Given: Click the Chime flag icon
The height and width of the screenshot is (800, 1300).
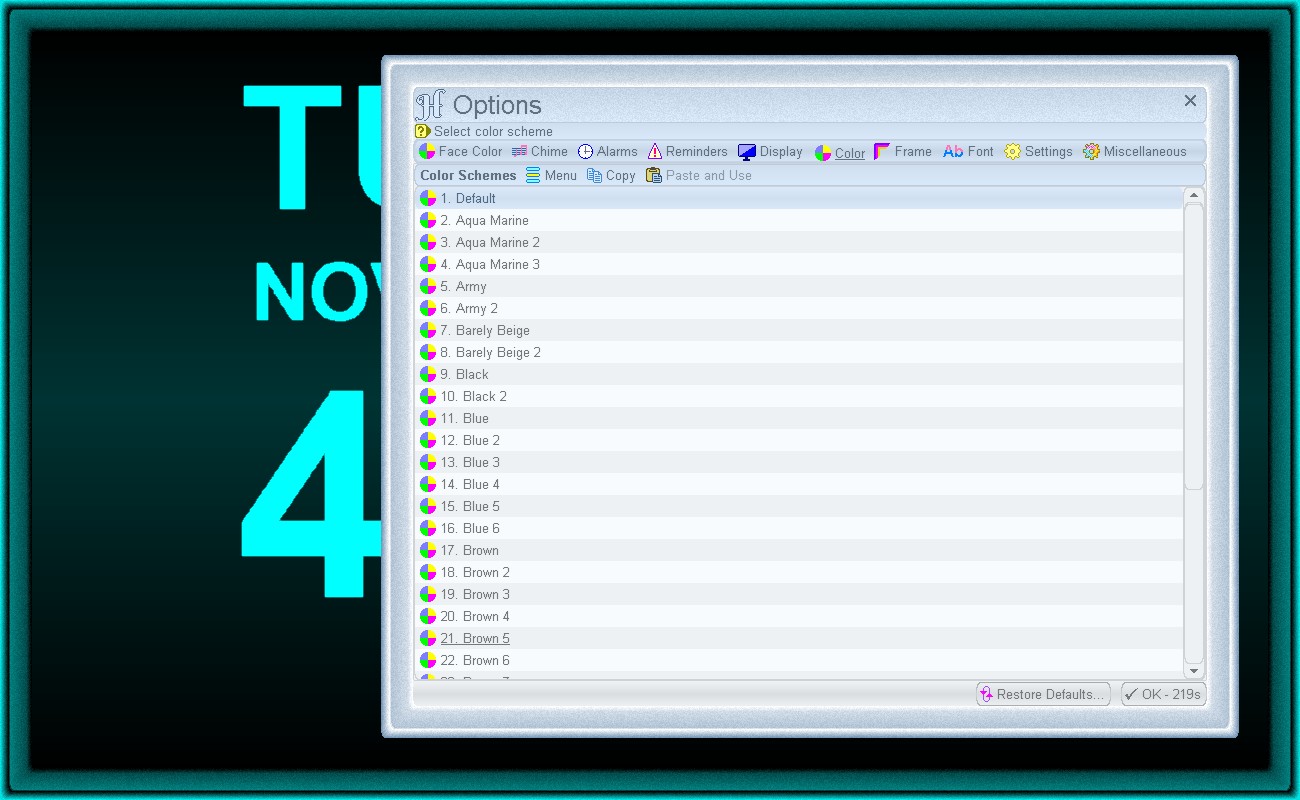Looking at the screenshot, I should coord(519,152).
